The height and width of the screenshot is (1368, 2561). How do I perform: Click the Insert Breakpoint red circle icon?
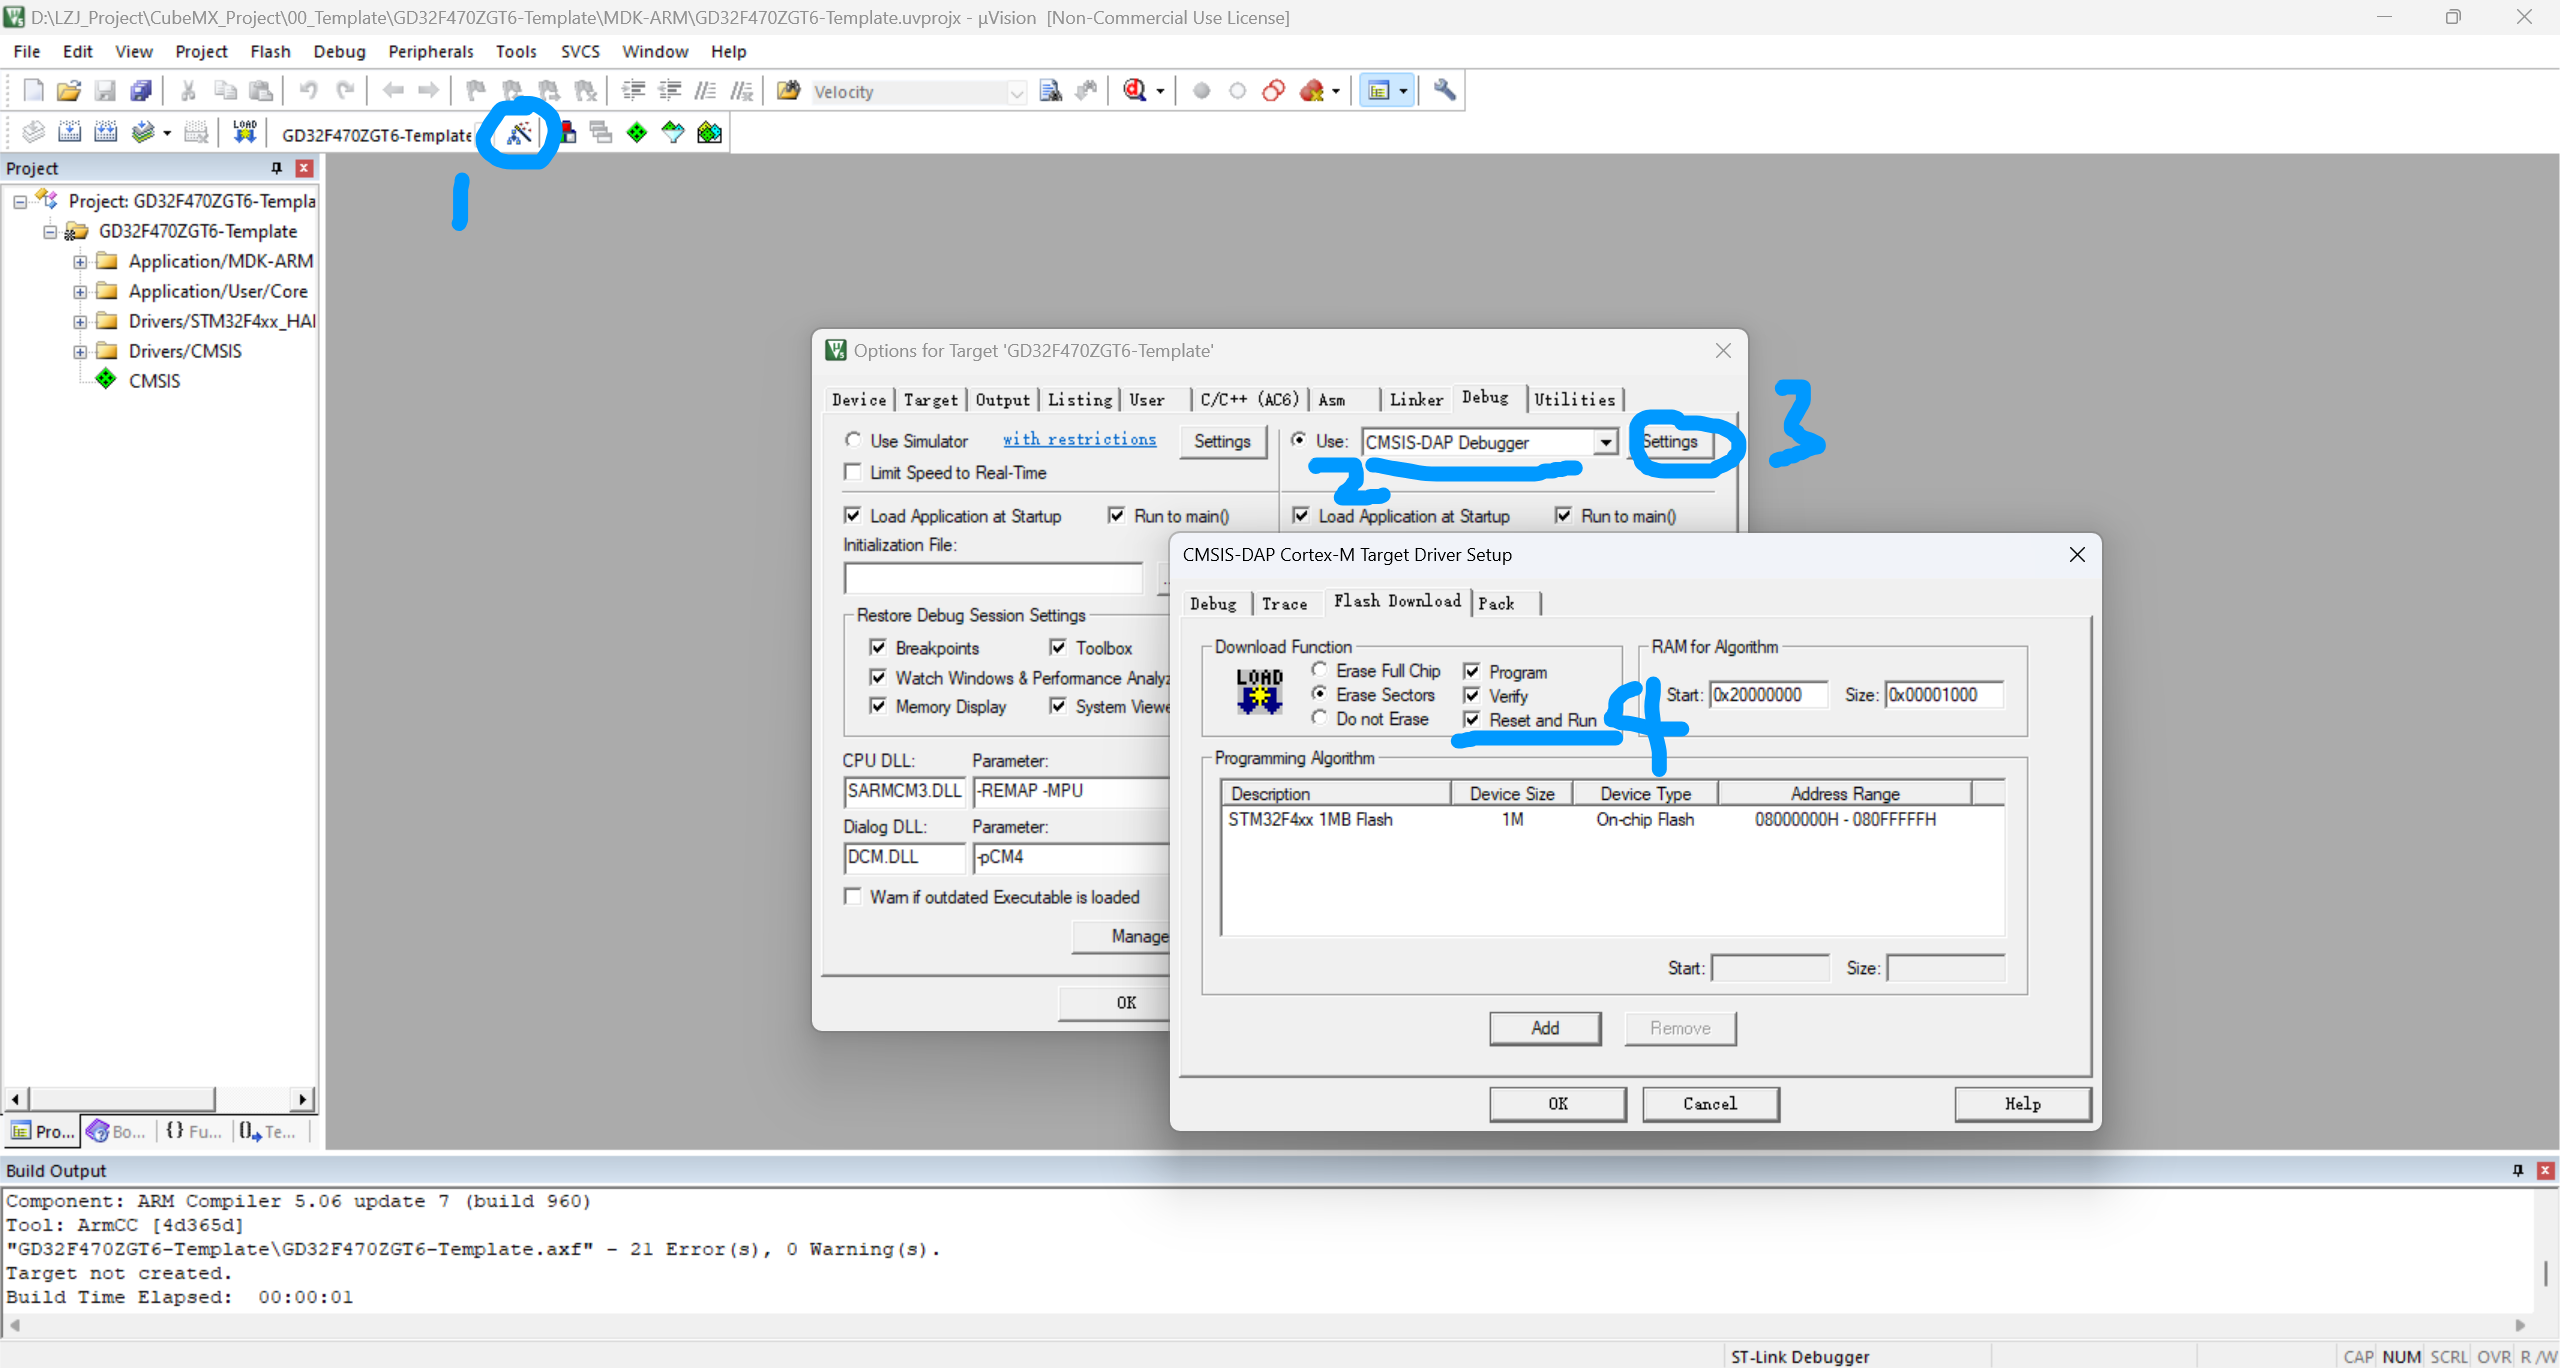(1201, 91)
